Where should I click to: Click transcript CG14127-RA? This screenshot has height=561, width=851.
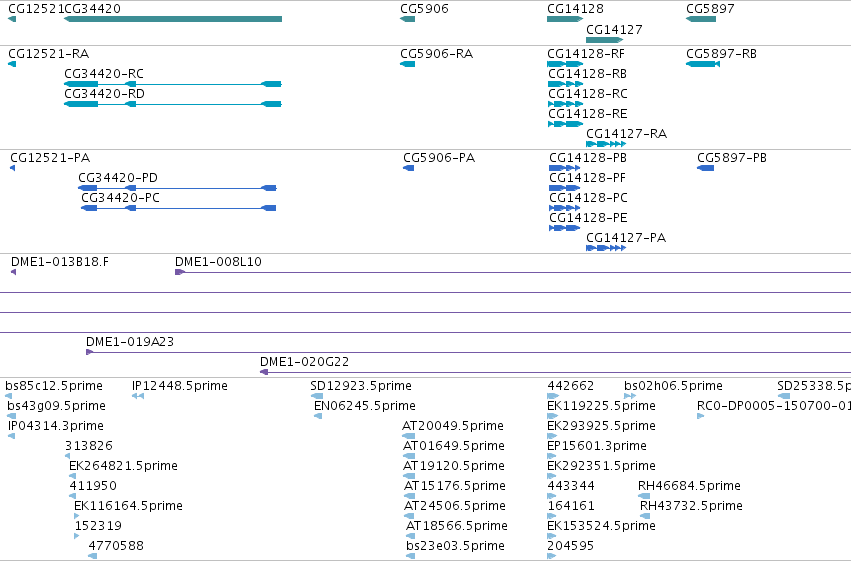(x=606, y=144)
